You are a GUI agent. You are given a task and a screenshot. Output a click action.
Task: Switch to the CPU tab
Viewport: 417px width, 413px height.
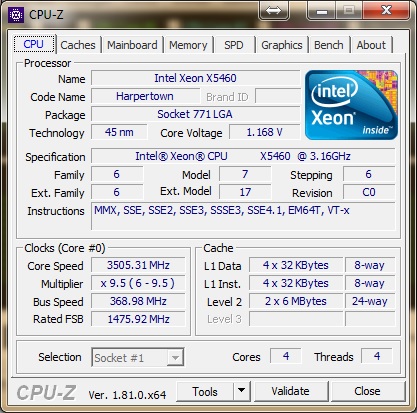tap(34, 44)
